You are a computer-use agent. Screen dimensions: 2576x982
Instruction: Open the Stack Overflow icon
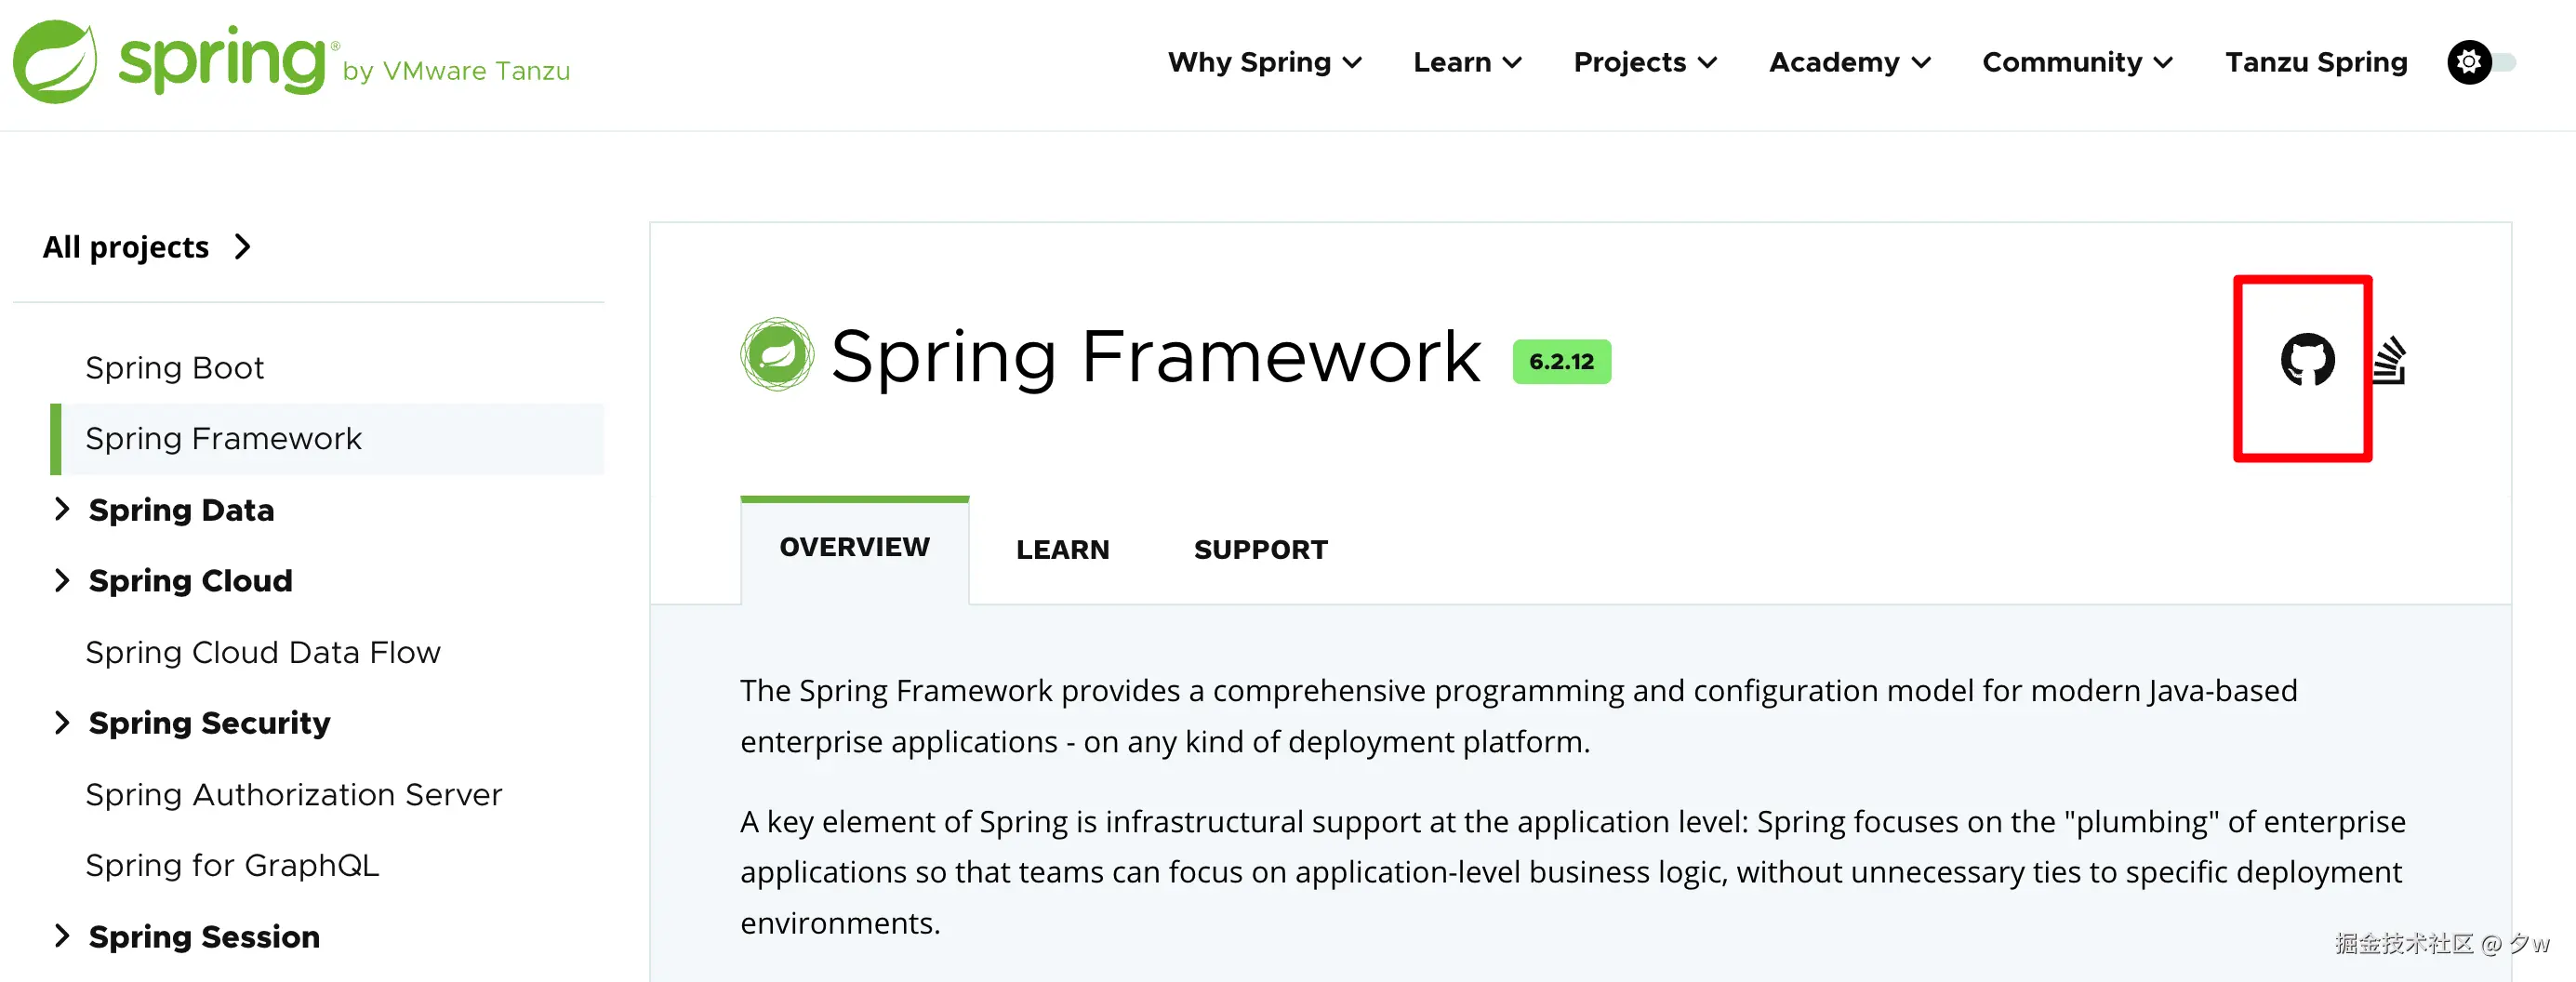tap(2390, 361)
